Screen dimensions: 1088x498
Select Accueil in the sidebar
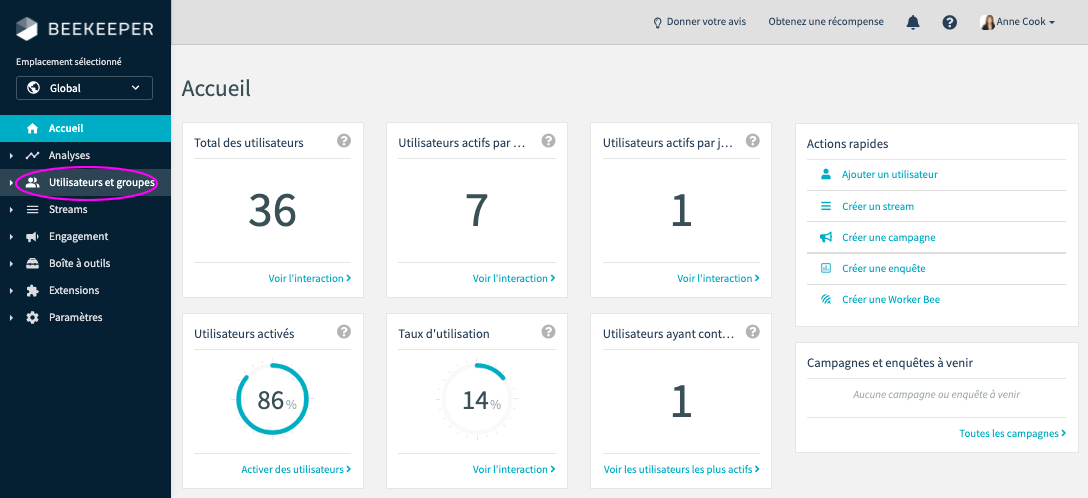66,128
